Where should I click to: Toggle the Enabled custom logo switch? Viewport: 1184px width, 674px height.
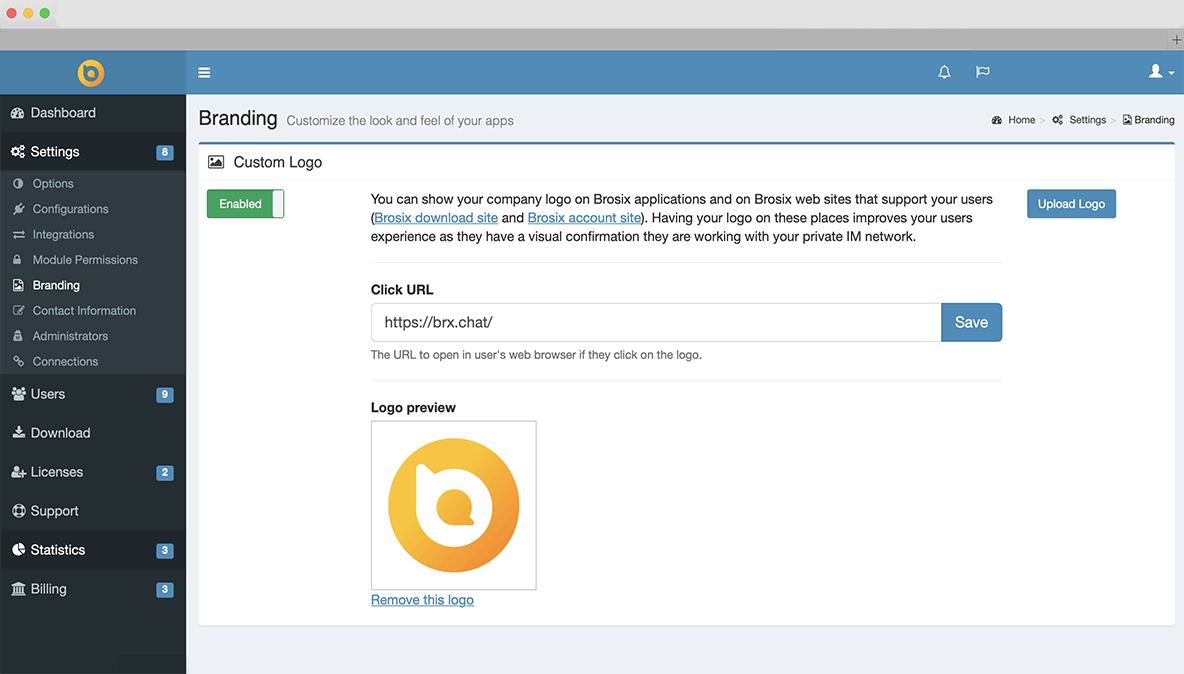point(245,204)
